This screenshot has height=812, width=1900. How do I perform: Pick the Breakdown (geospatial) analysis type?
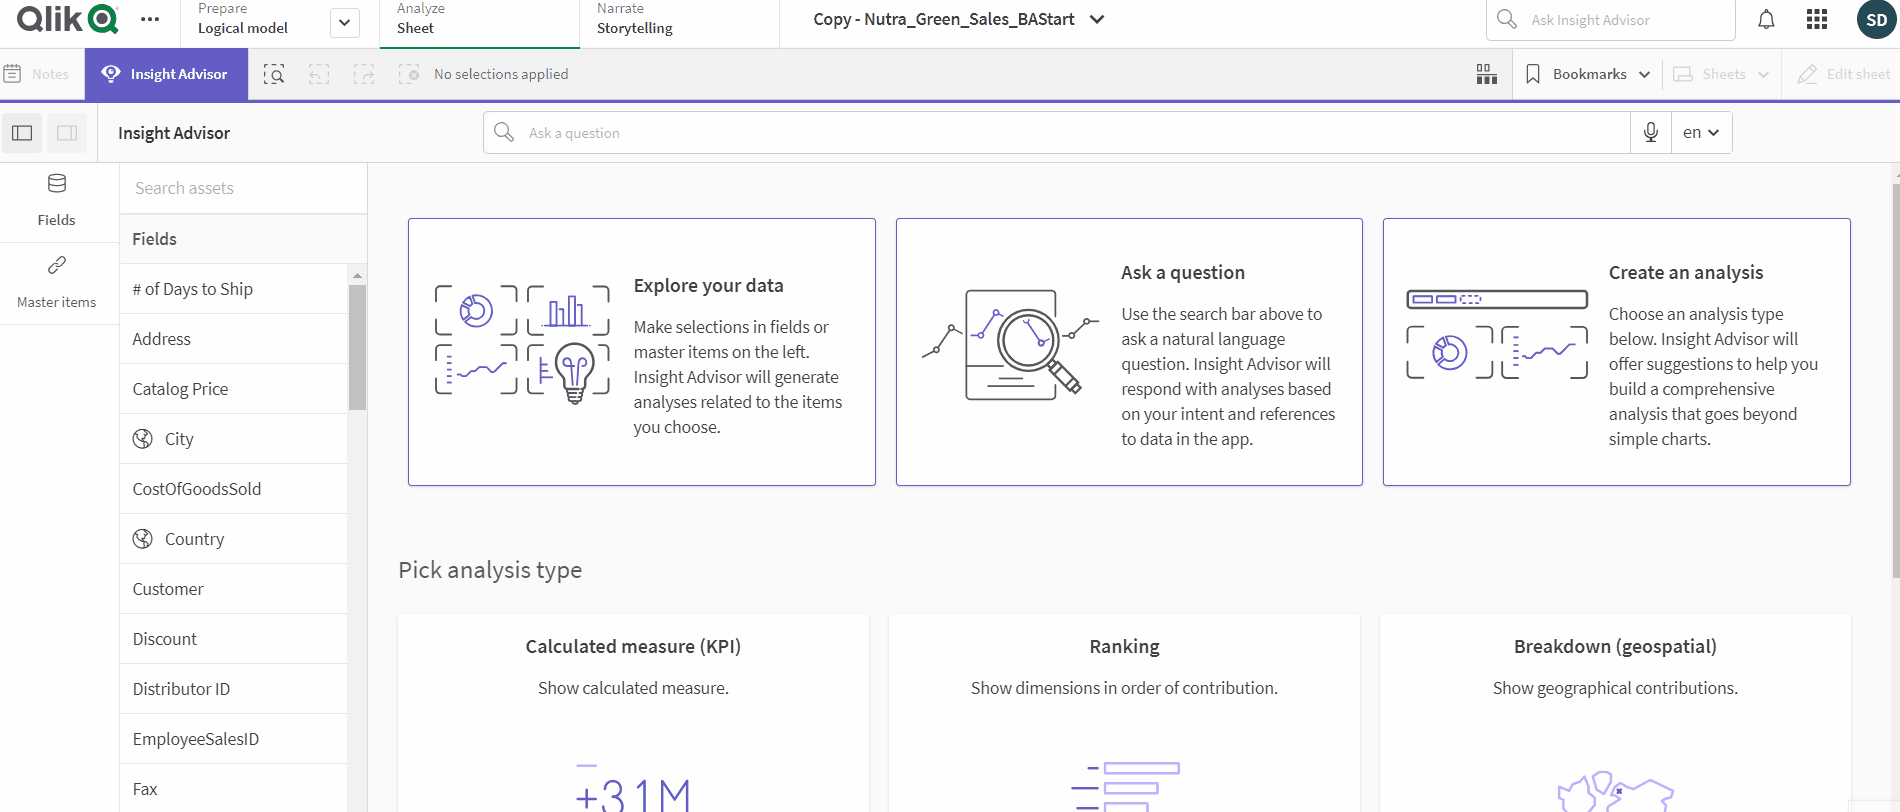pyautogui.click(x=1615, y=713)
